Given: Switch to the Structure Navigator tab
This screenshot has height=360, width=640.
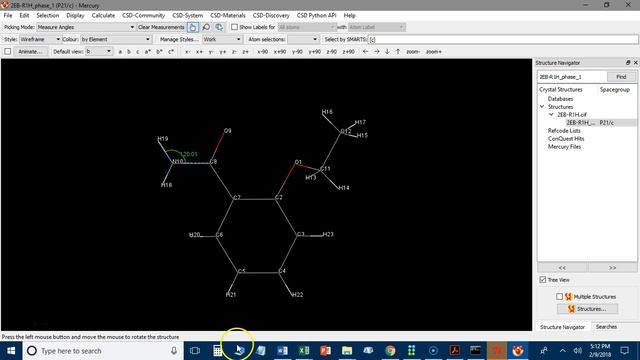Looking at the screenshot, I should [x=562, y=327].
